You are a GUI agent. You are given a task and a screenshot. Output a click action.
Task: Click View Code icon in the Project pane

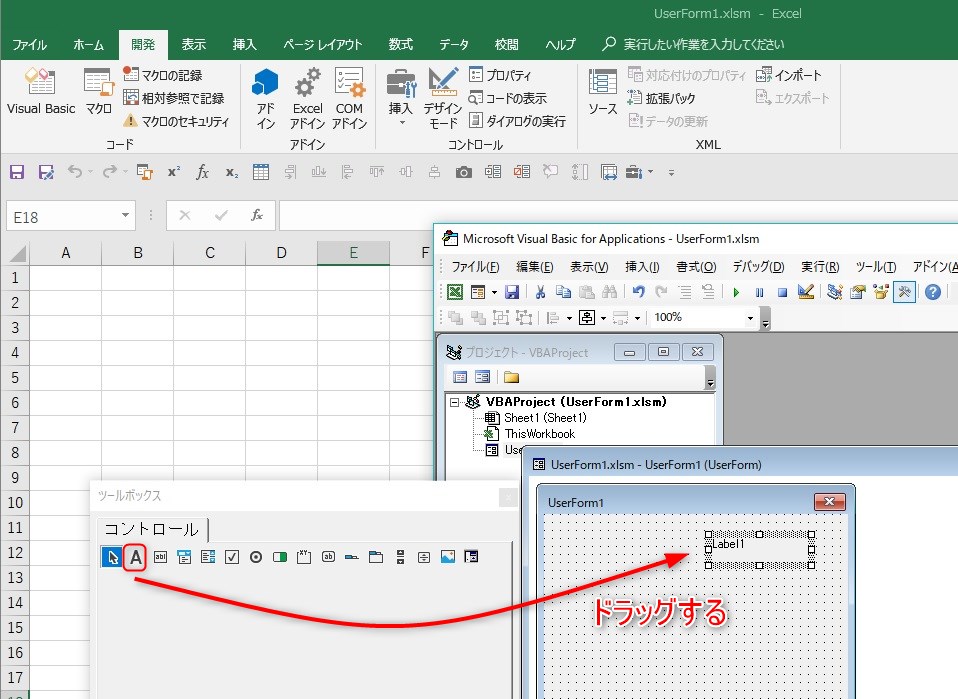click(460, 377)
